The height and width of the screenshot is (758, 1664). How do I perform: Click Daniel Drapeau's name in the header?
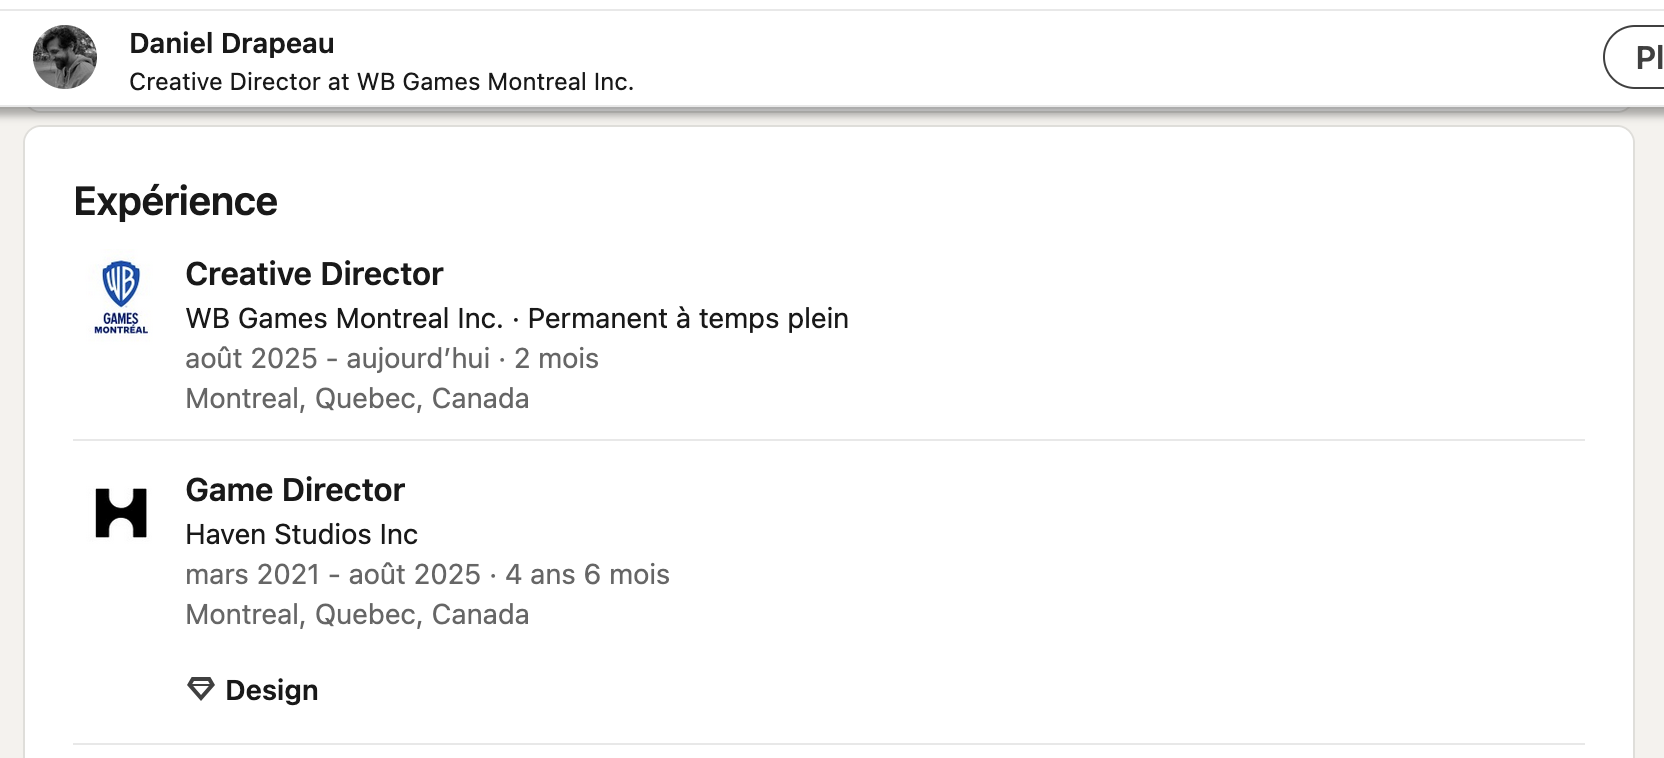pyautogui.click(x=231, y=42)
